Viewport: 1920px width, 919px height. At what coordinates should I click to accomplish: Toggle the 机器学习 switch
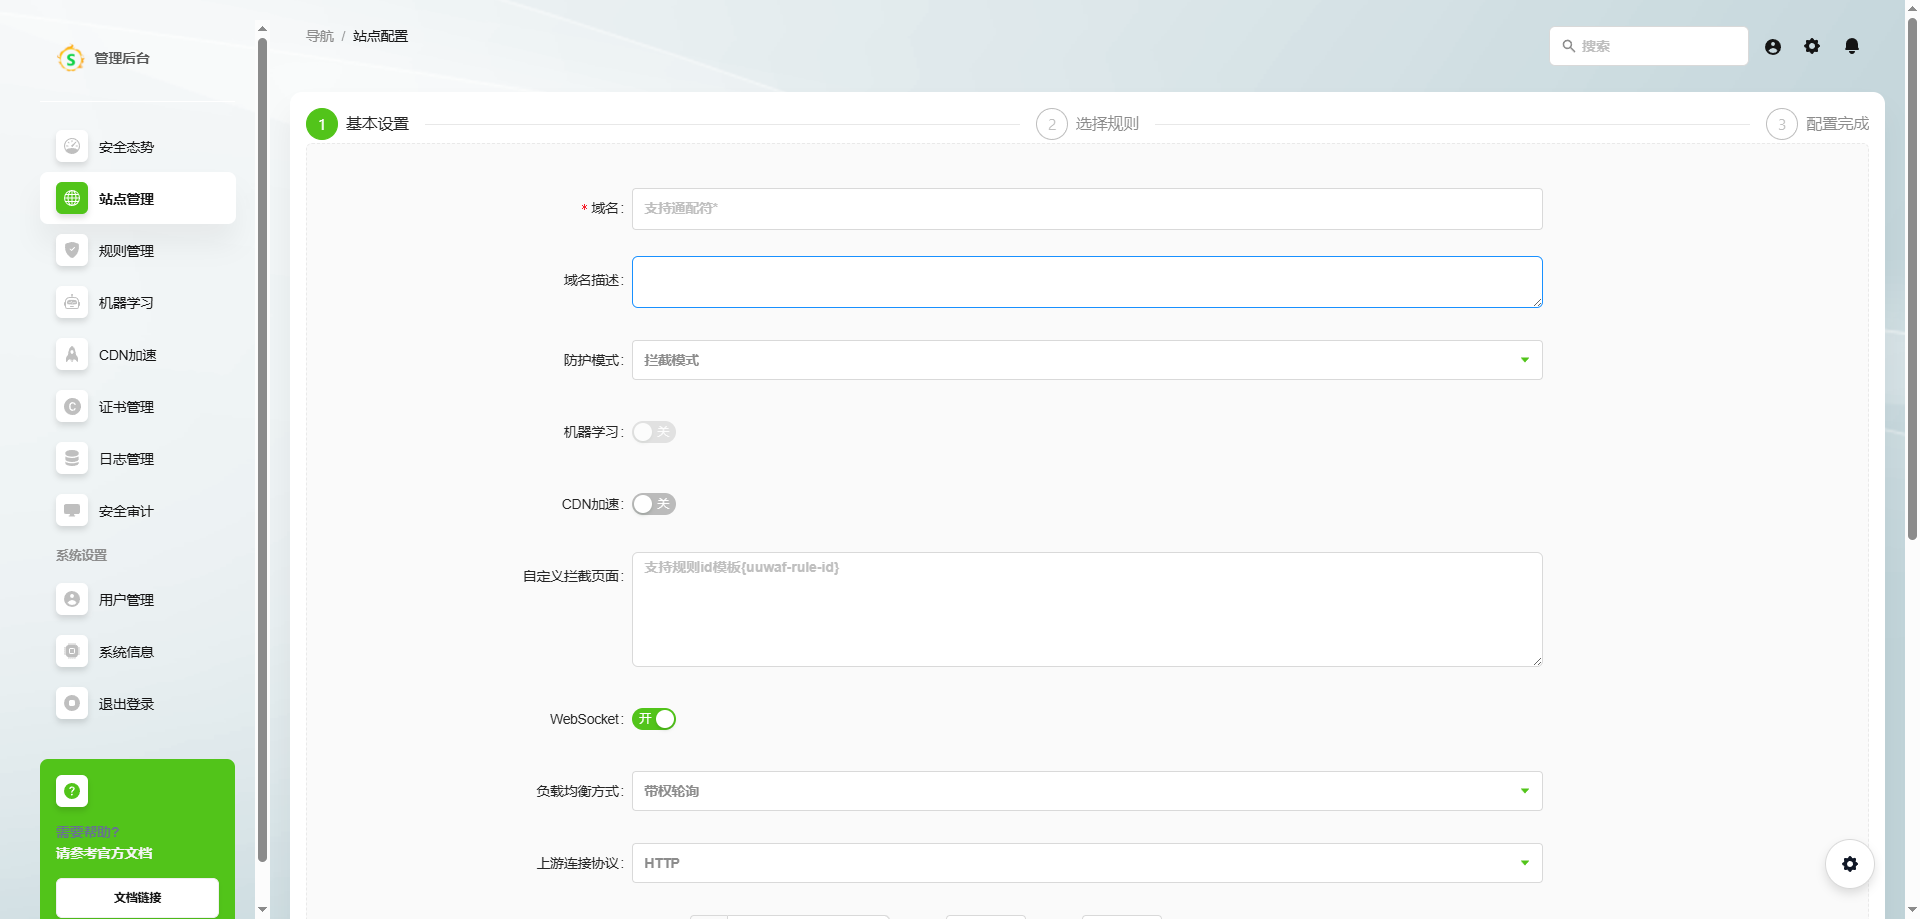654,432
